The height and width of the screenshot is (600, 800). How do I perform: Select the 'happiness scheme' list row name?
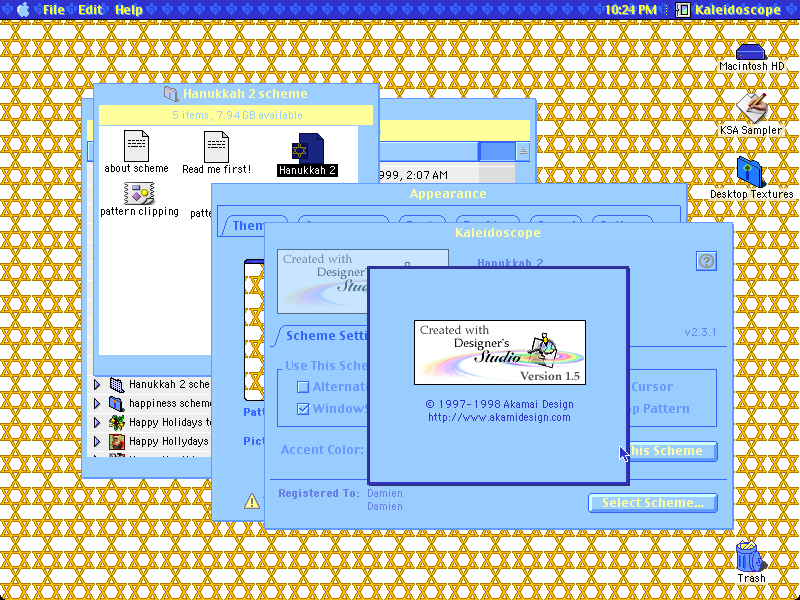[170, 403]
